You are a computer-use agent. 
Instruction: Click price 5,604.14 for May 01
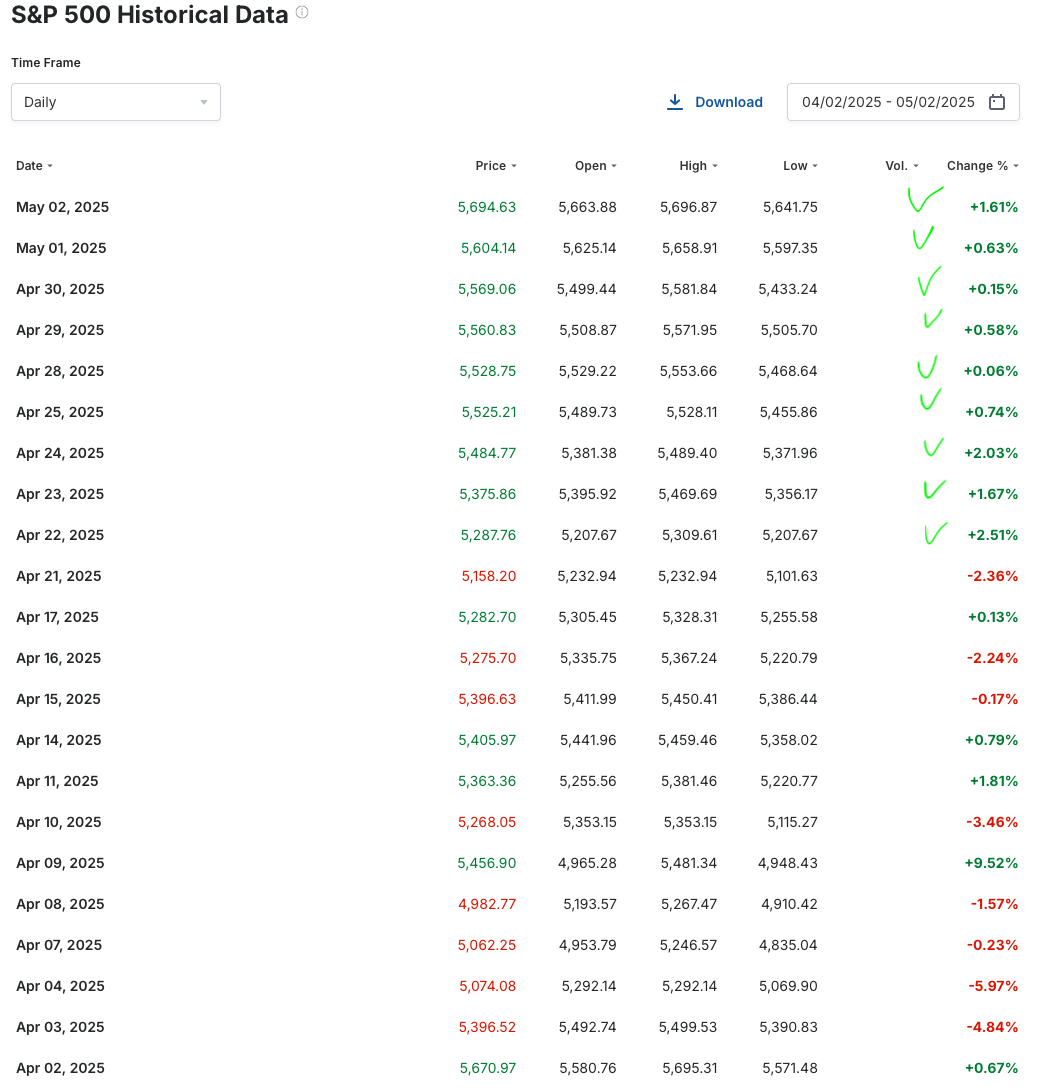488,248
